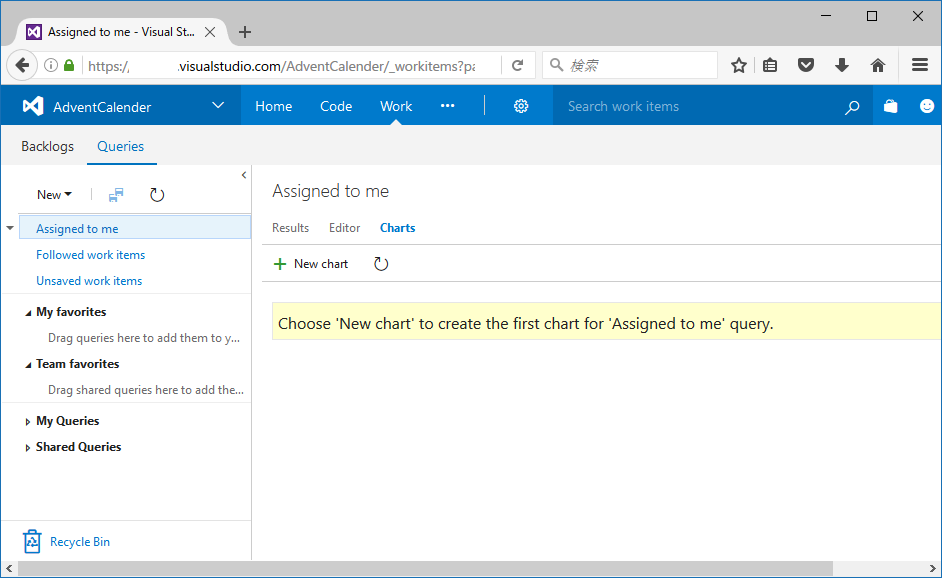Click the site information icon in address bar
Screen dimensions: 942x578
tap(51, 65)
